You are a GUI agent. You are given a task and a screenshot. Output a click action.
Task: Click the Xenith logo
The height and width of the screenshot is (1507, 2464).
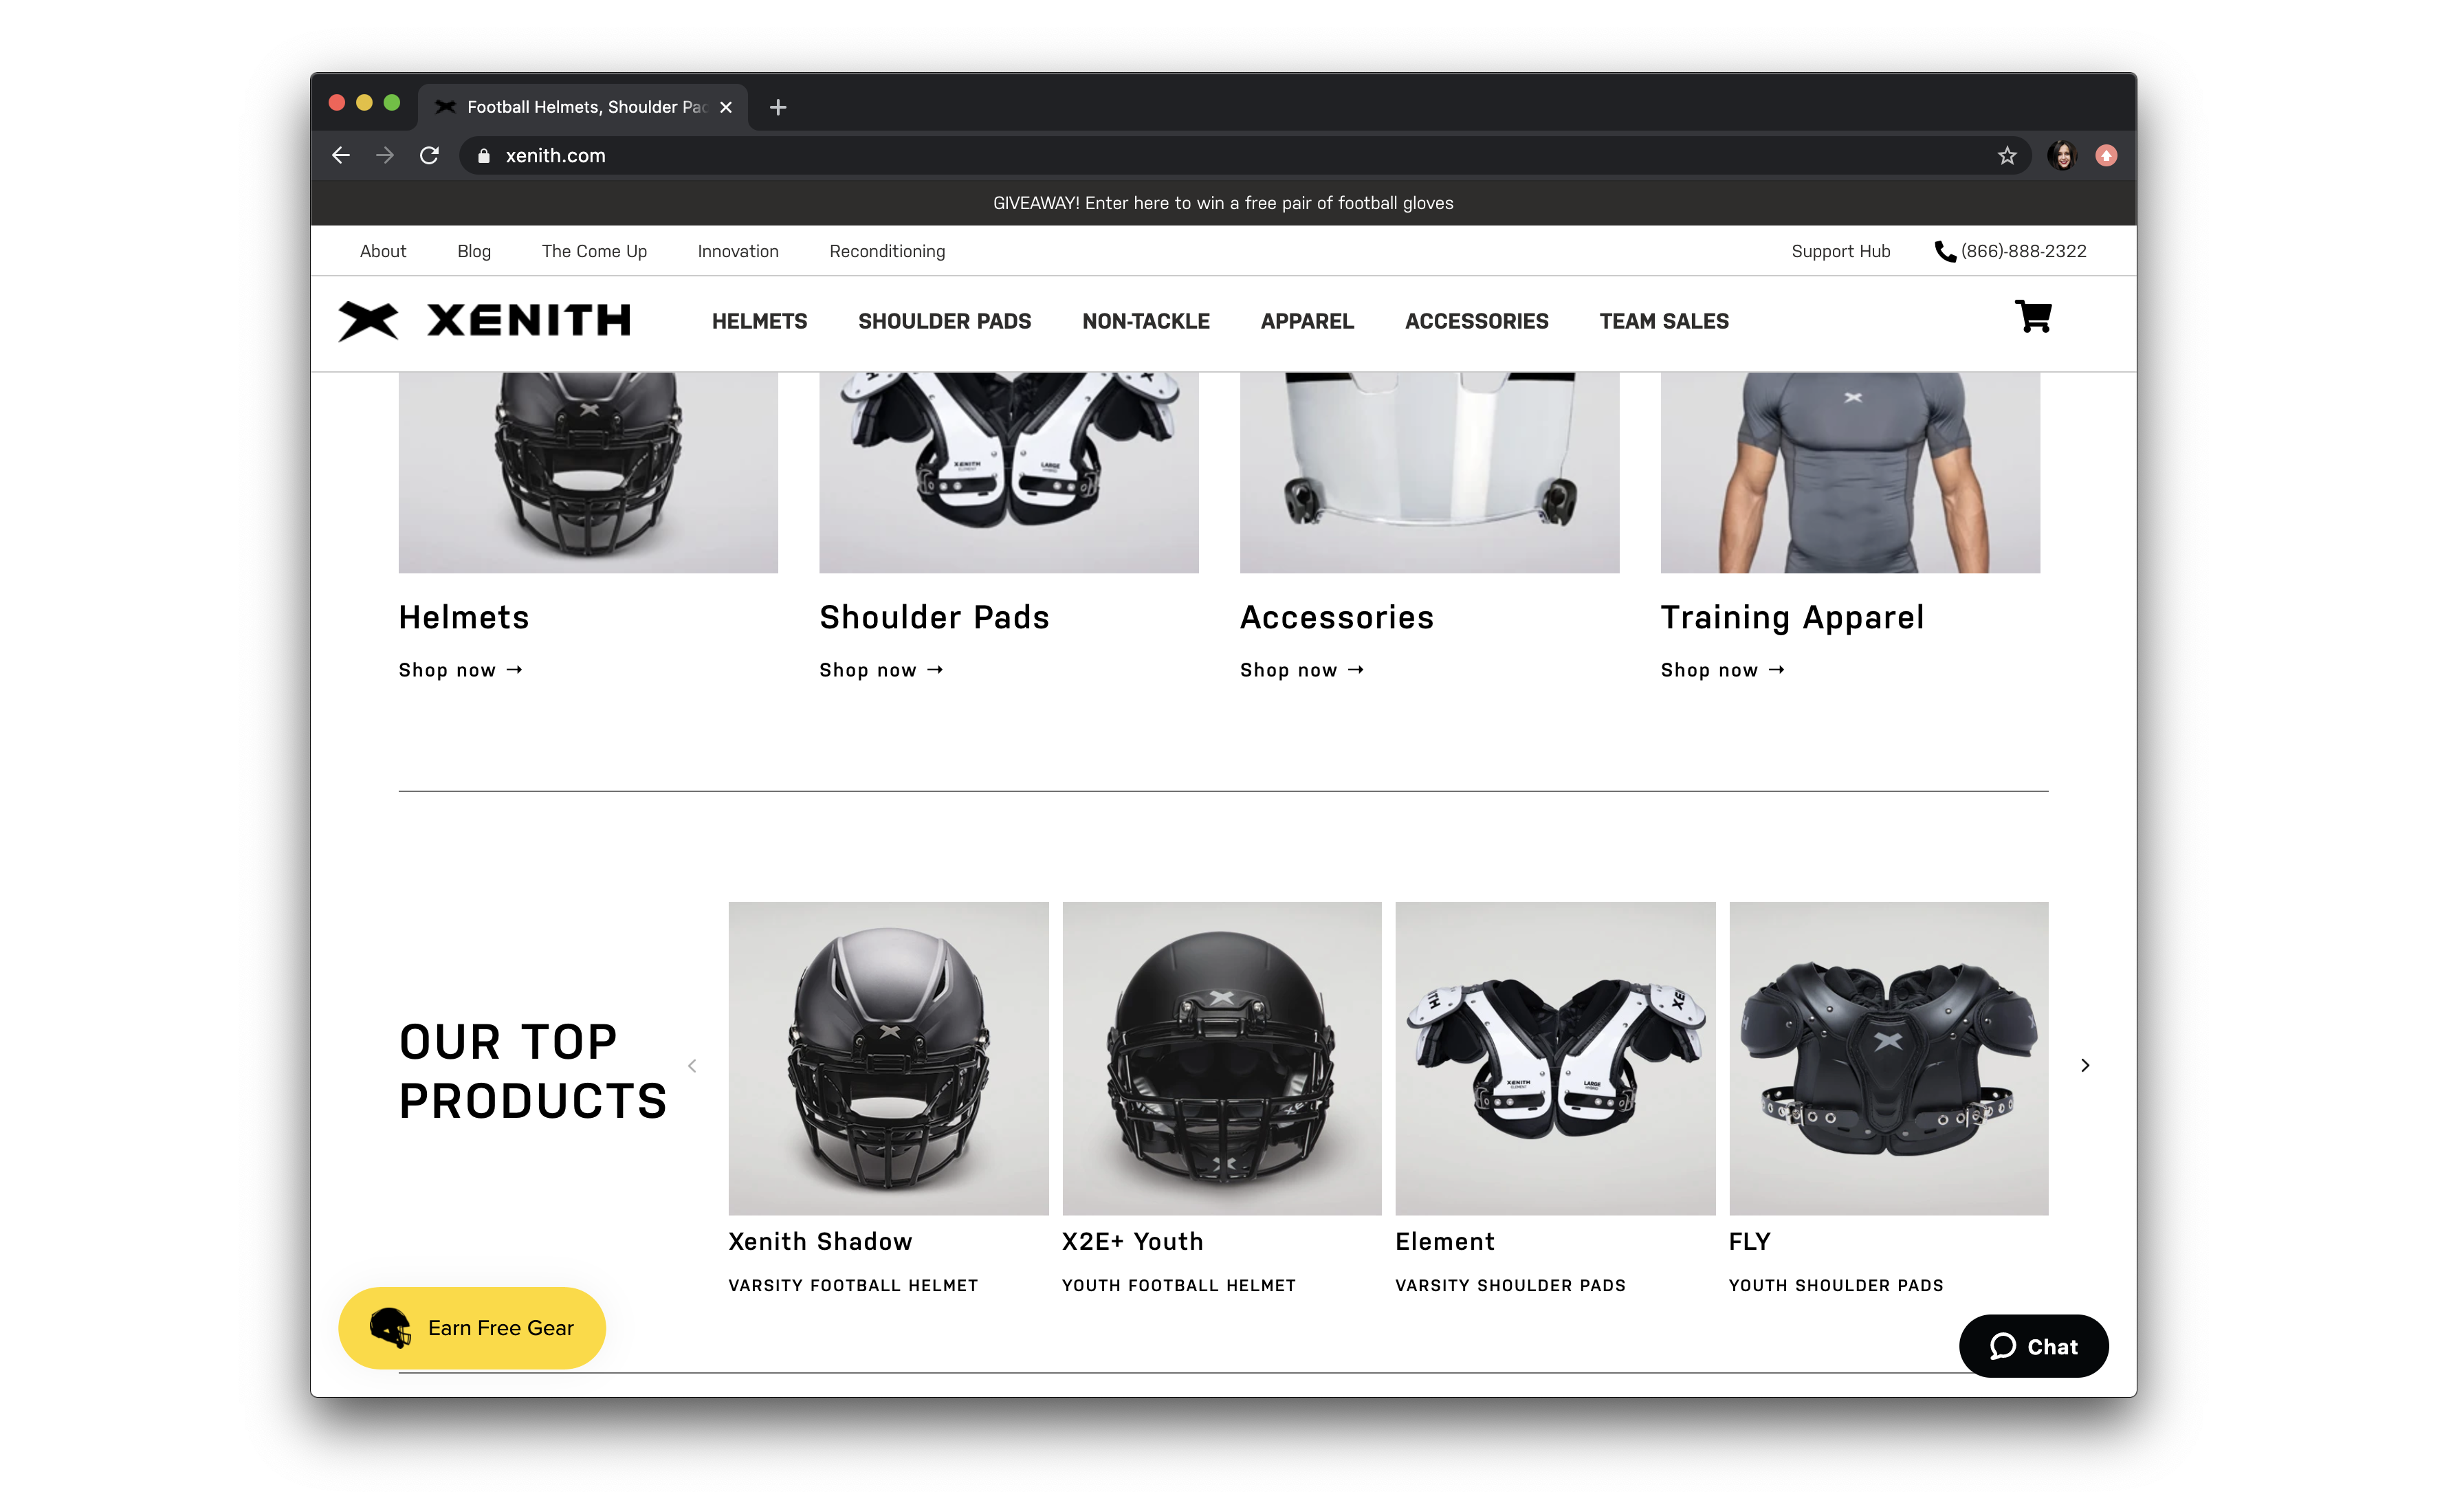484,321
